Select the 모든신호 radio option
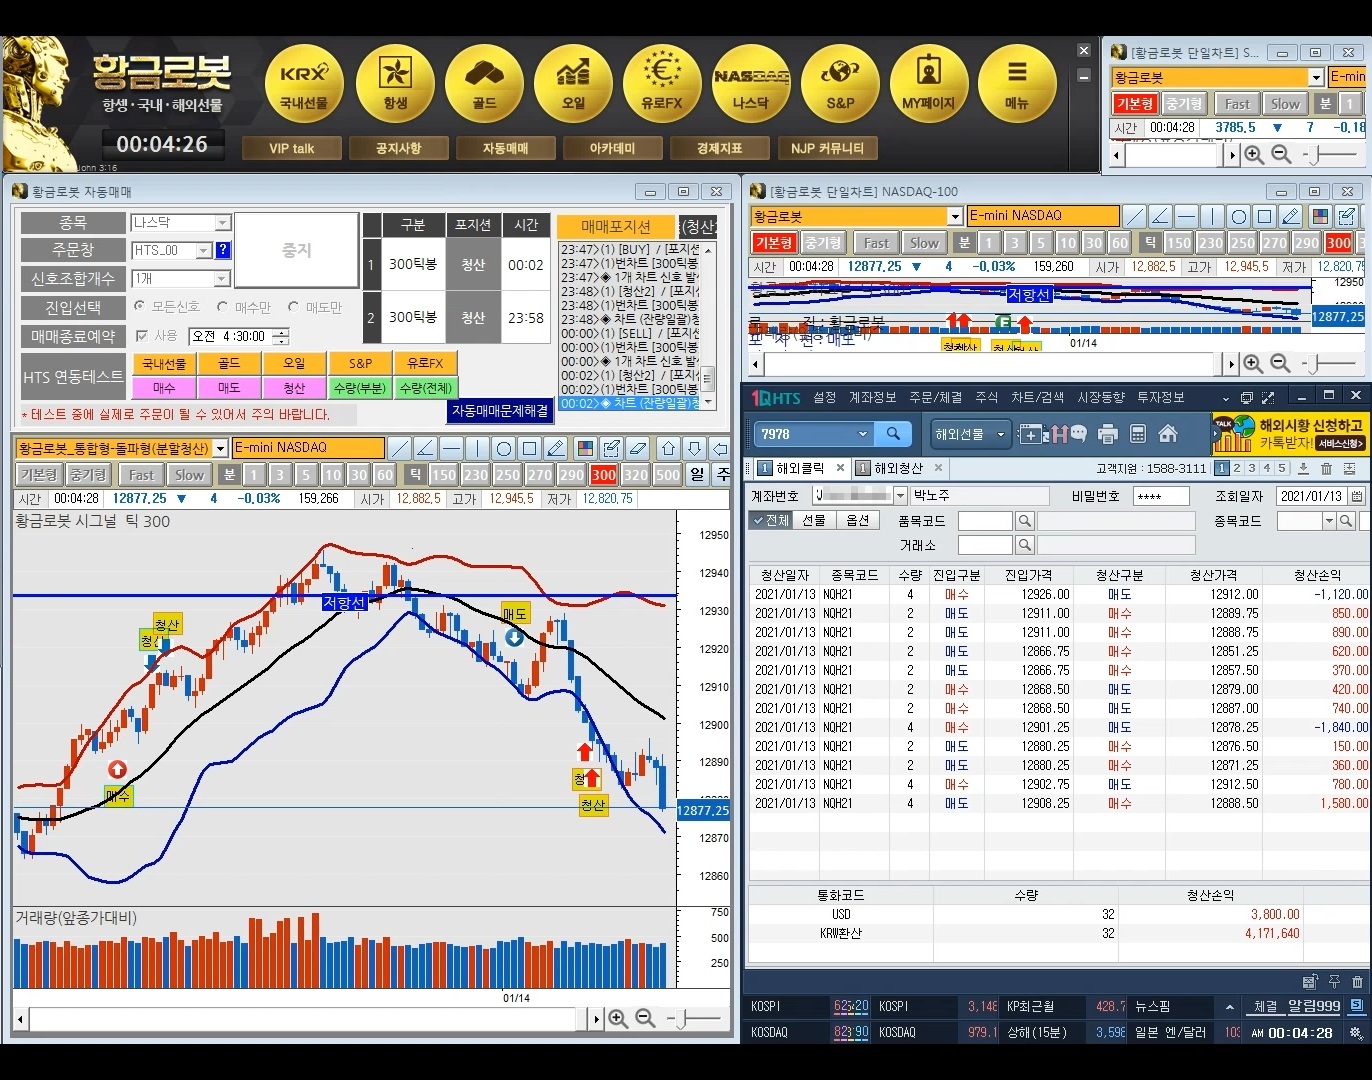 point(167,307)
